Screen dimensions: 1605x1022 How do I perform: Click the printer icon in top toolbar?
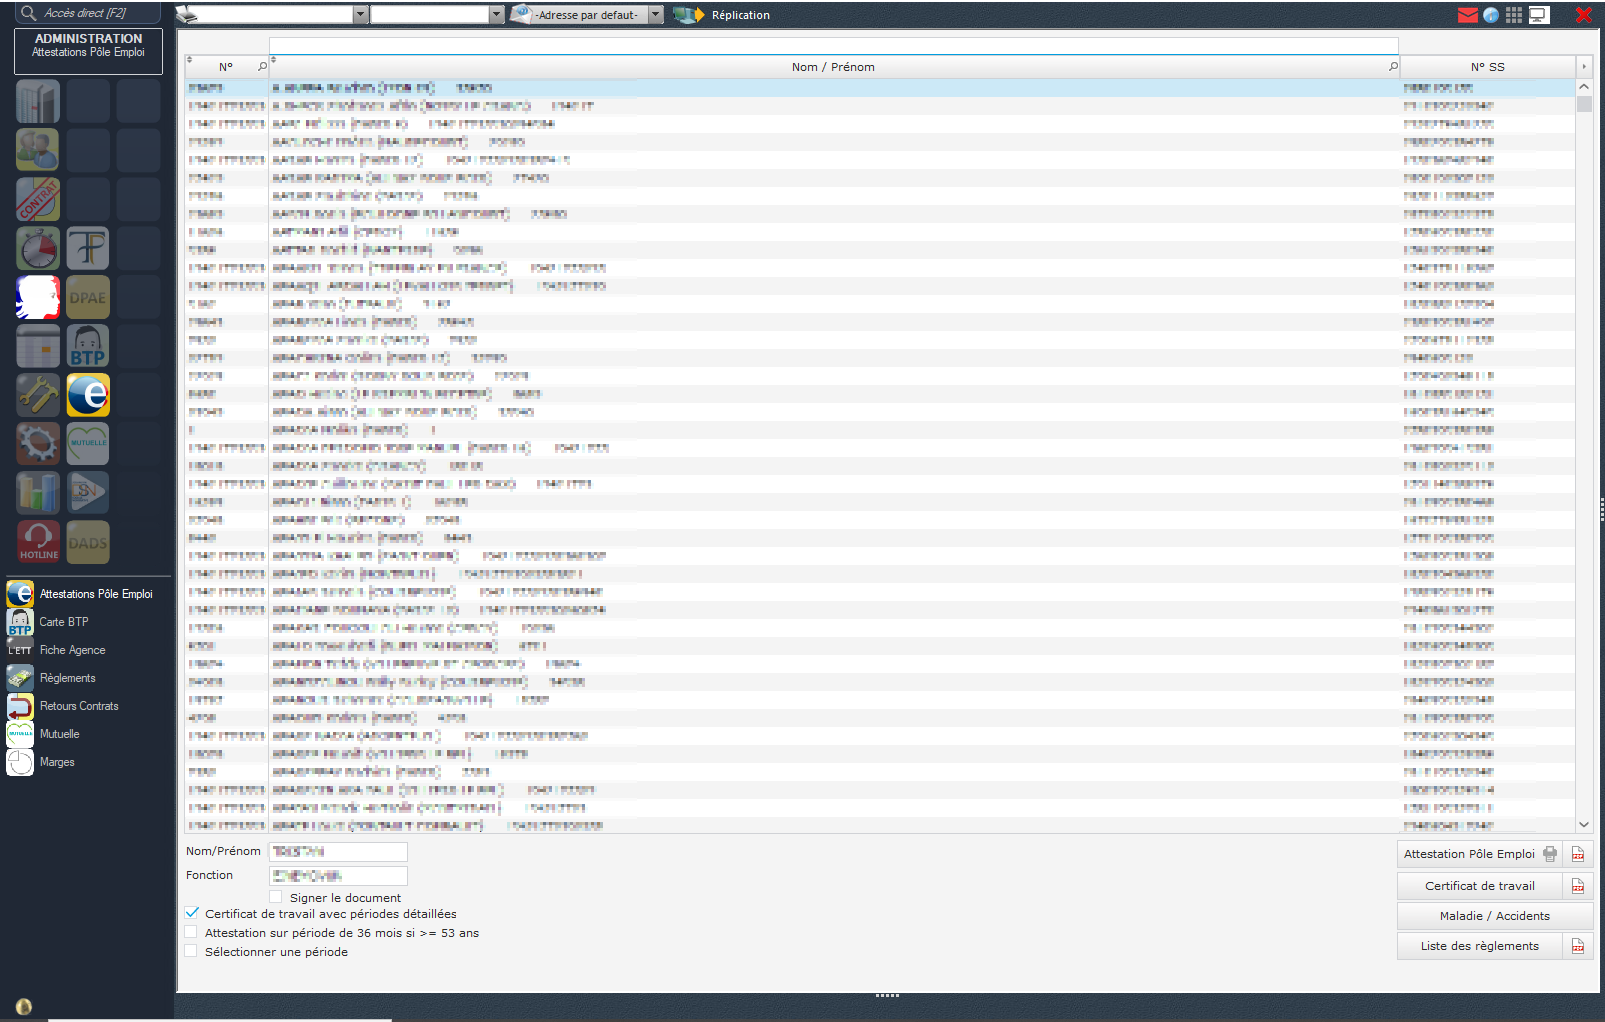point(187,15)
